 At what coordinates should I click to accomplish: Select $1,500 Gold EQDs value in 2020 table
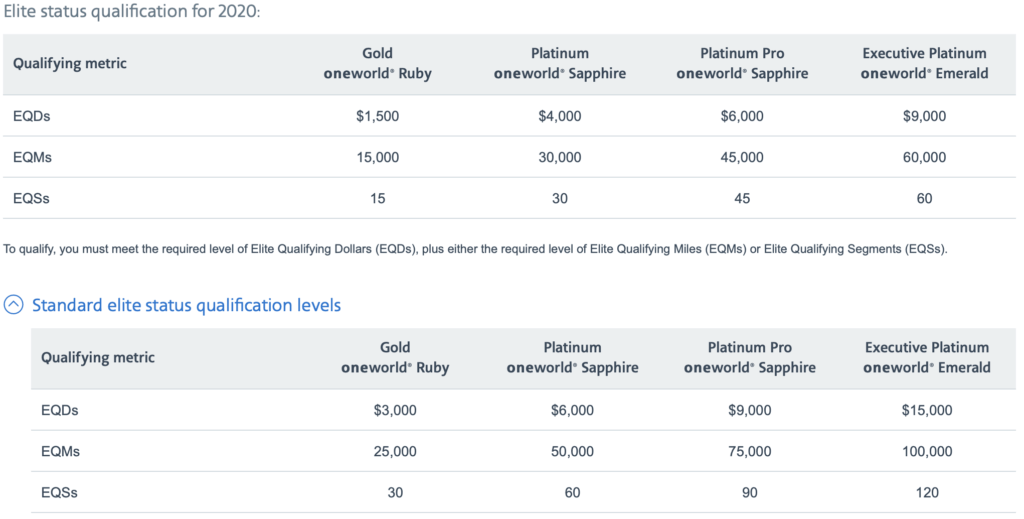377,116
